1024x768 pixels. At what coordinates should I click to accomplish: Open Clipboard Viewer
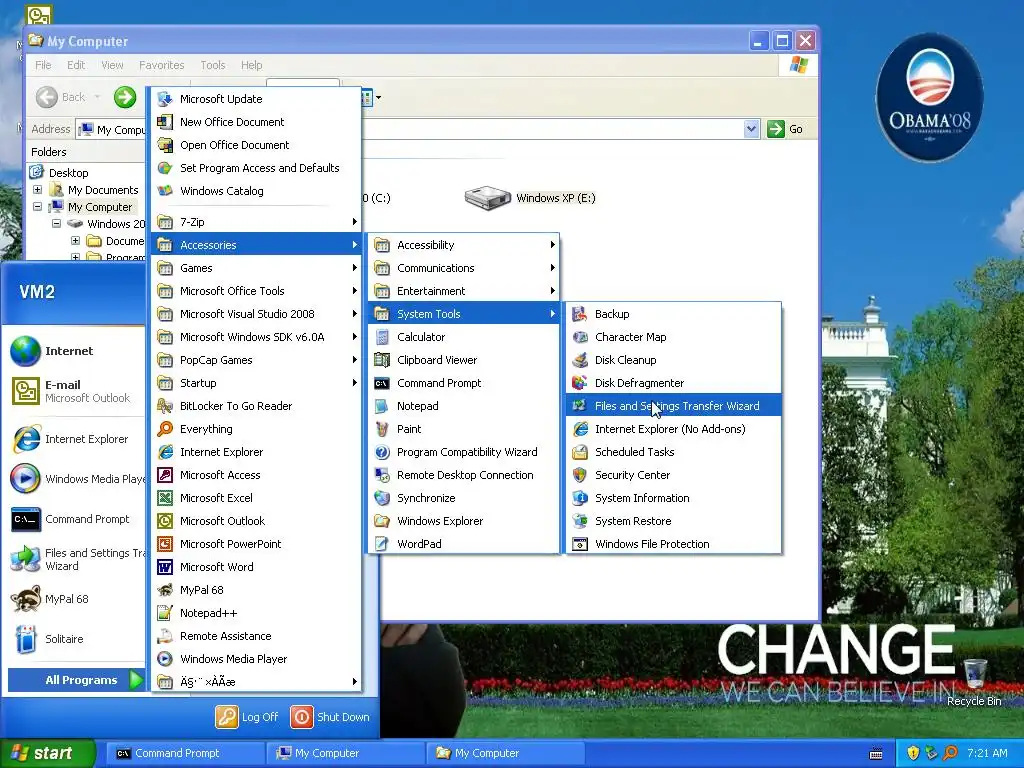464,360
